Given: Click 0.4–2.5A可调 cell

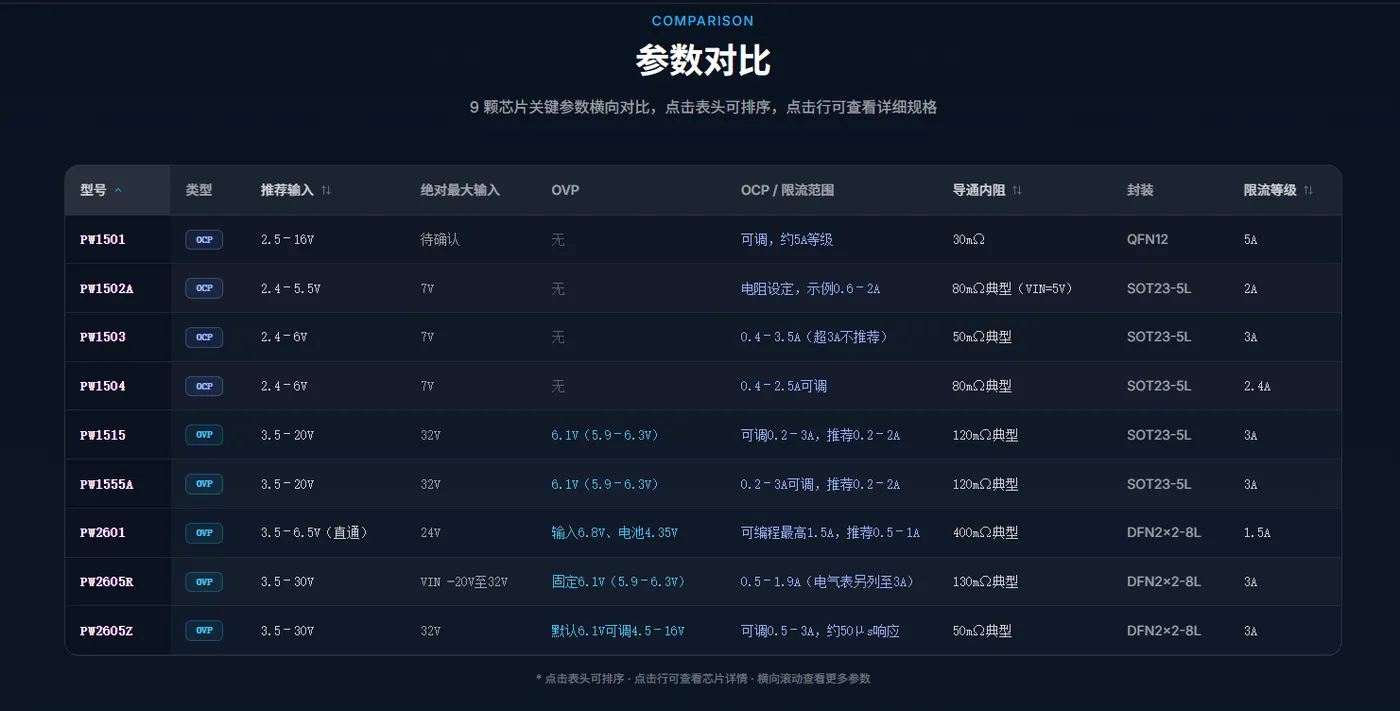Looking at the screenshot, I should 783,386.
